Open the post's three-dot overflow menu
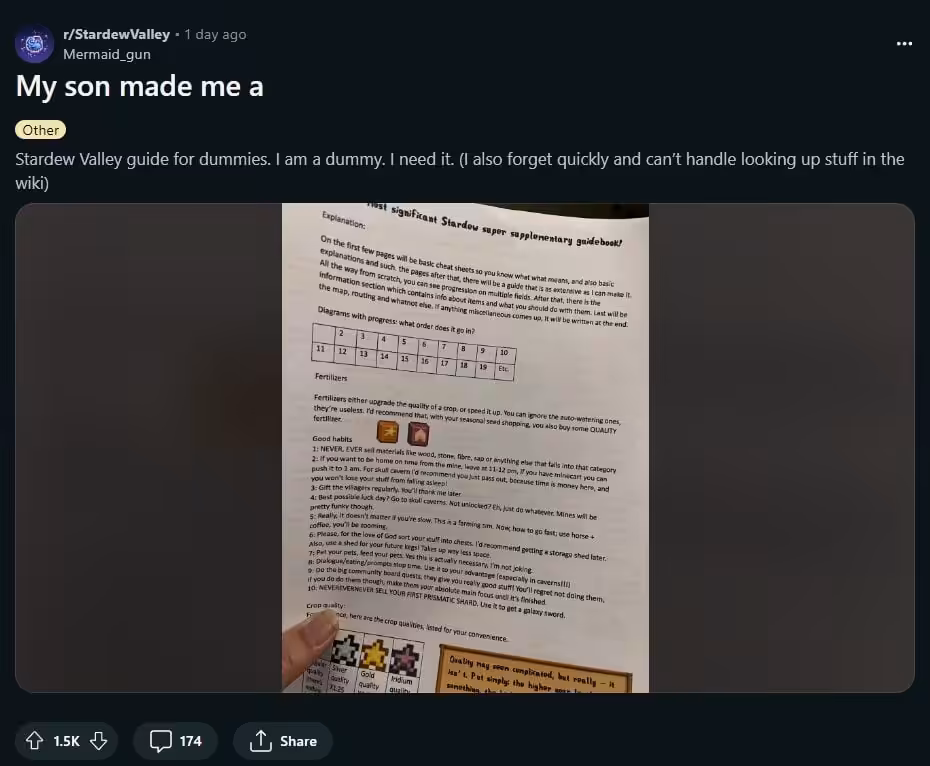The height and width of the screenshot is (766, 930). [904, 43]
